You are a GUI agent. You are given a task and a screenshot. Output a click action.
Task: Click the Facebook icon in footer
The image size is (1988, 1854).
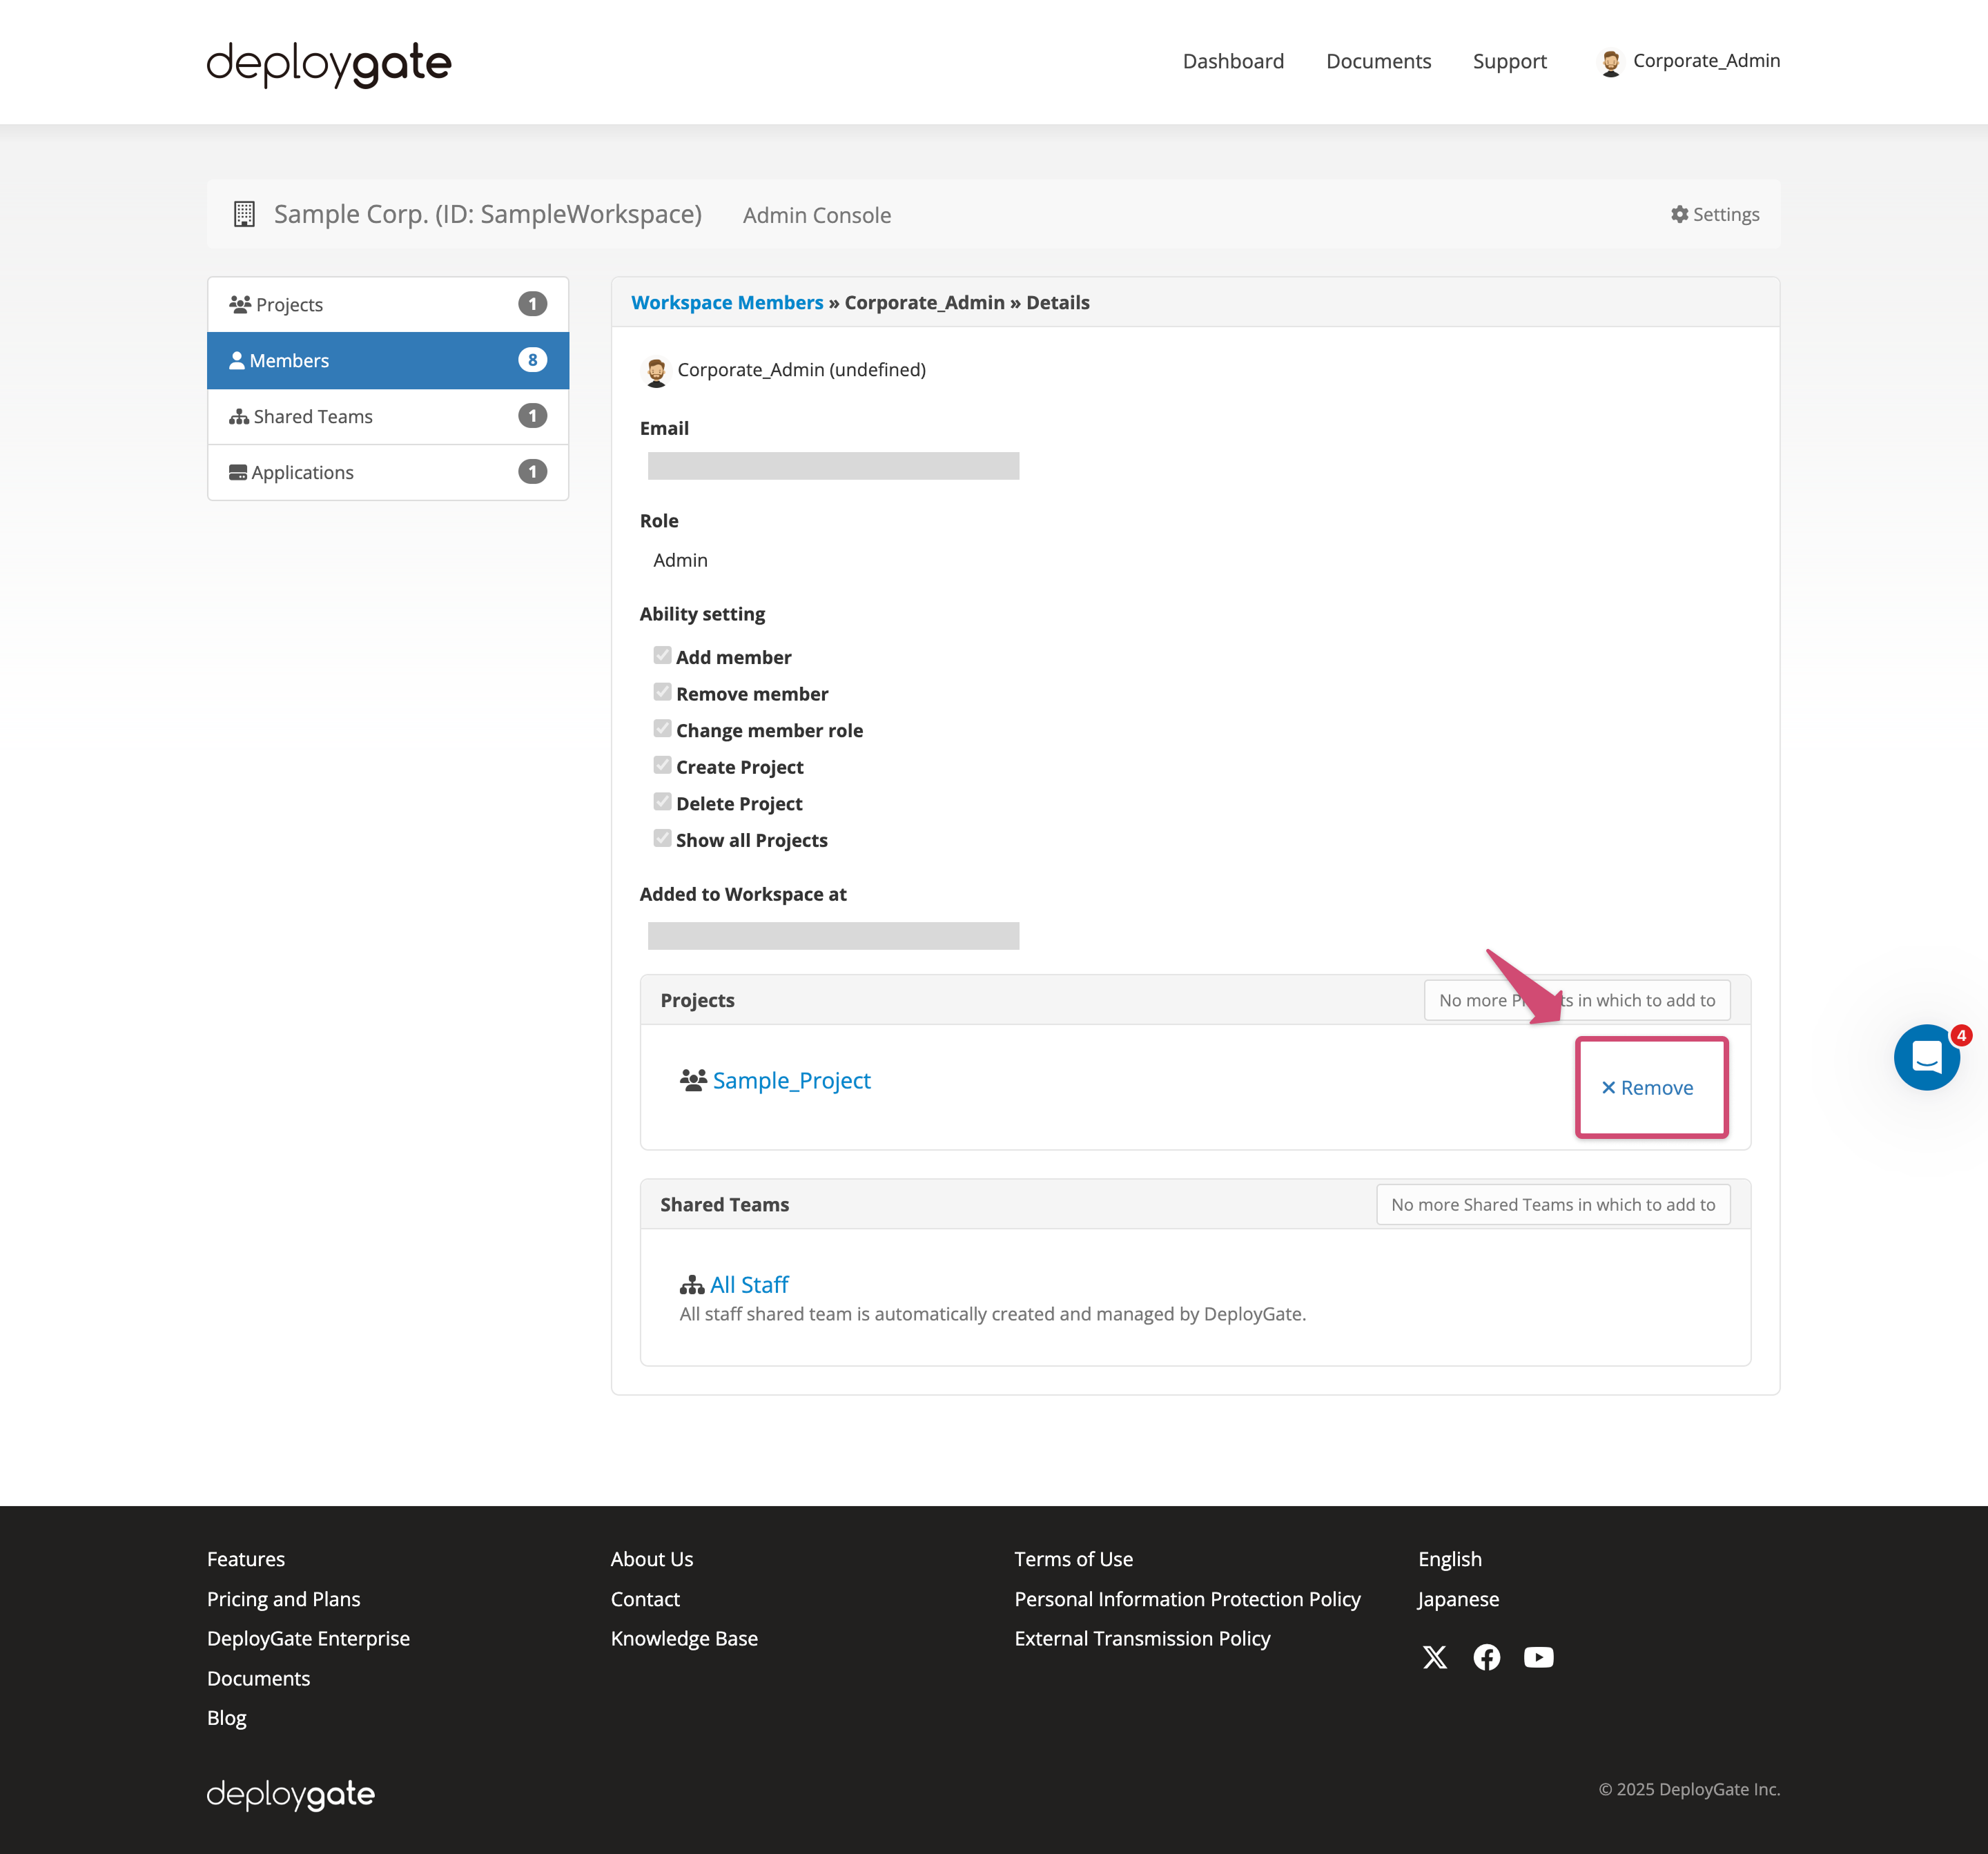(x=1487, y=1657)
